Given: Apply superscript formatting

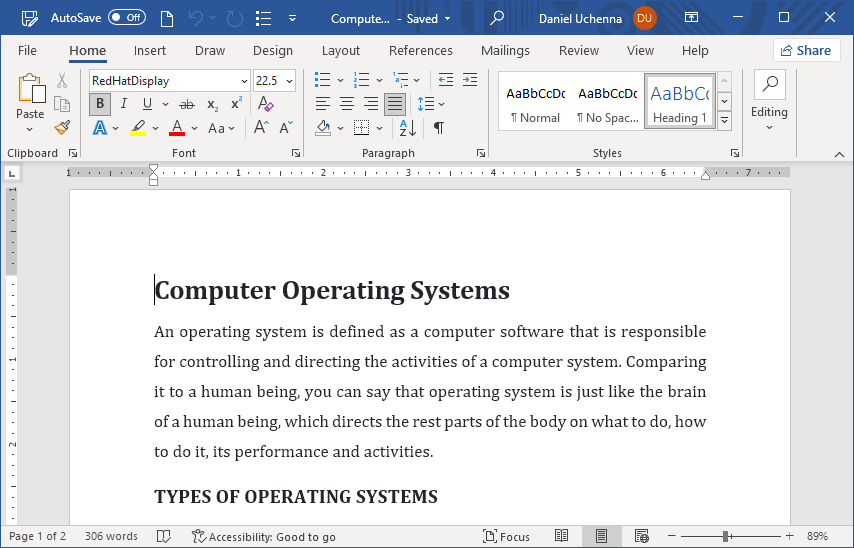Looking at the screenshot, I should (237, 104).
